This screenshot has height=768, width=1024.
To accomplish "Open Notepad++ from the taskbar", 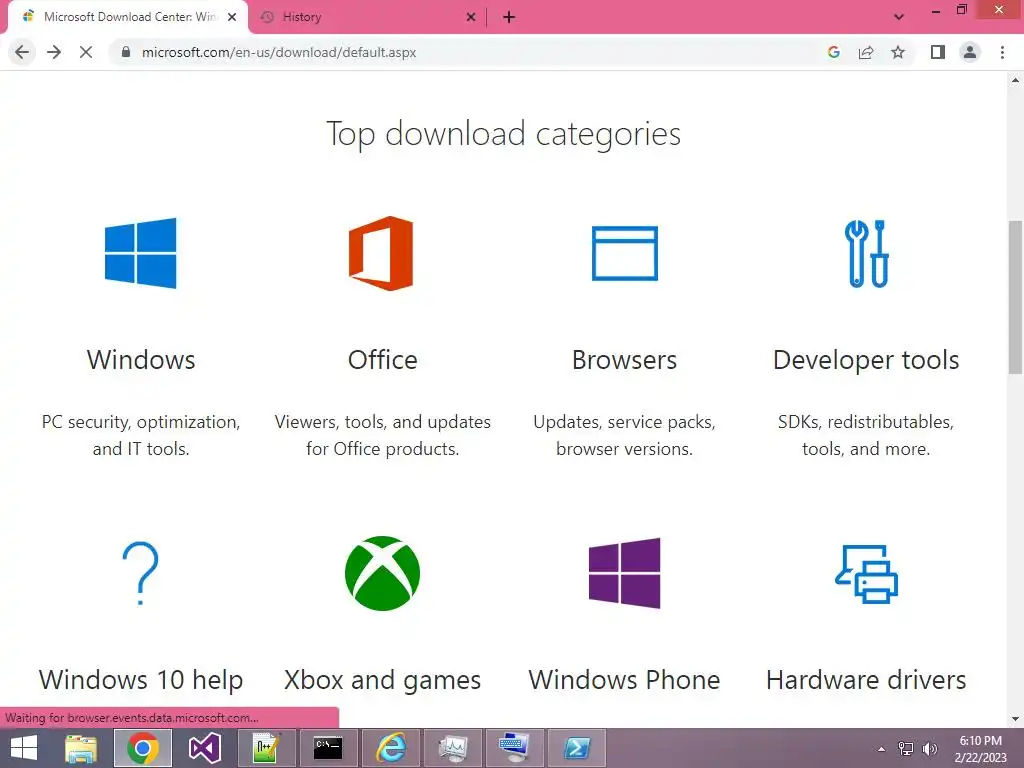I will point(266,748).
